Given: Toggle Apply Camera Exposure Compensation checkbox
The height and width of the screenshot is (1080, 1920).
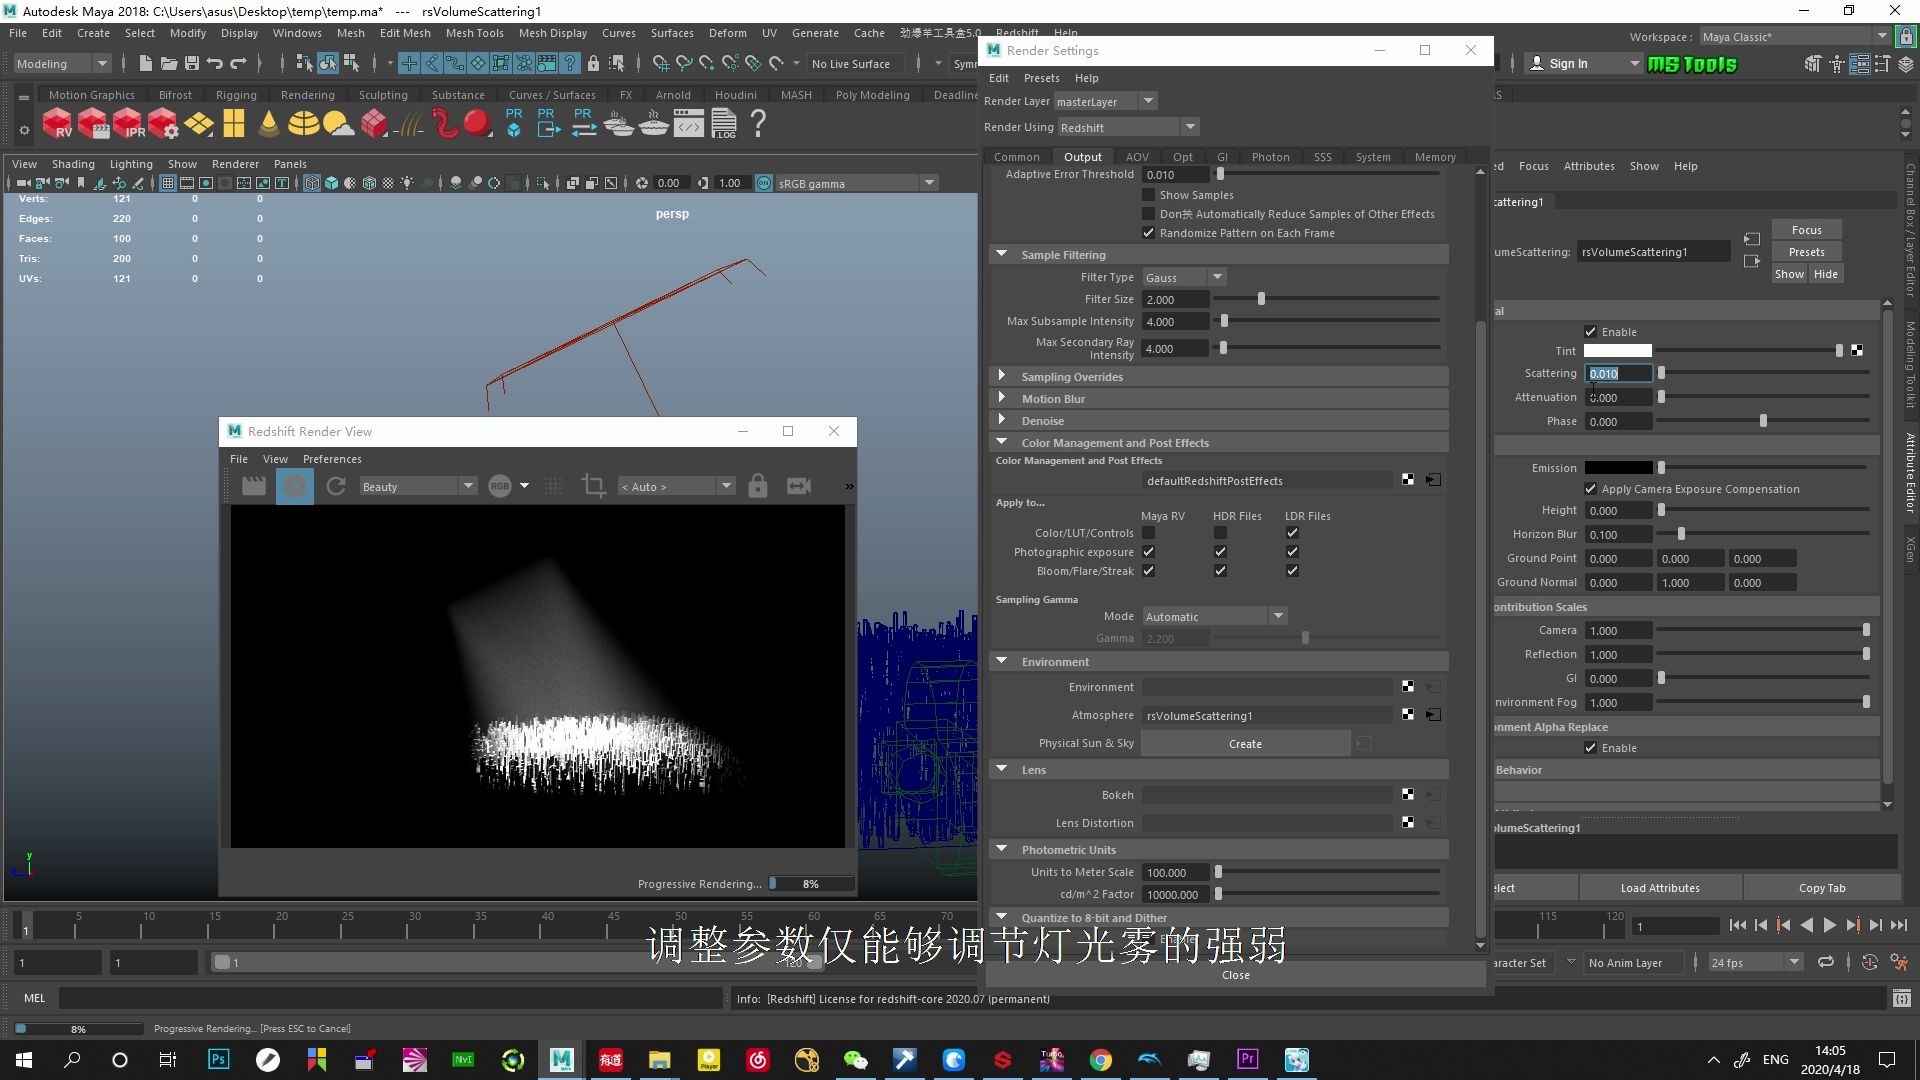Looking at the screenshot, I should [x=1591, y=489].
